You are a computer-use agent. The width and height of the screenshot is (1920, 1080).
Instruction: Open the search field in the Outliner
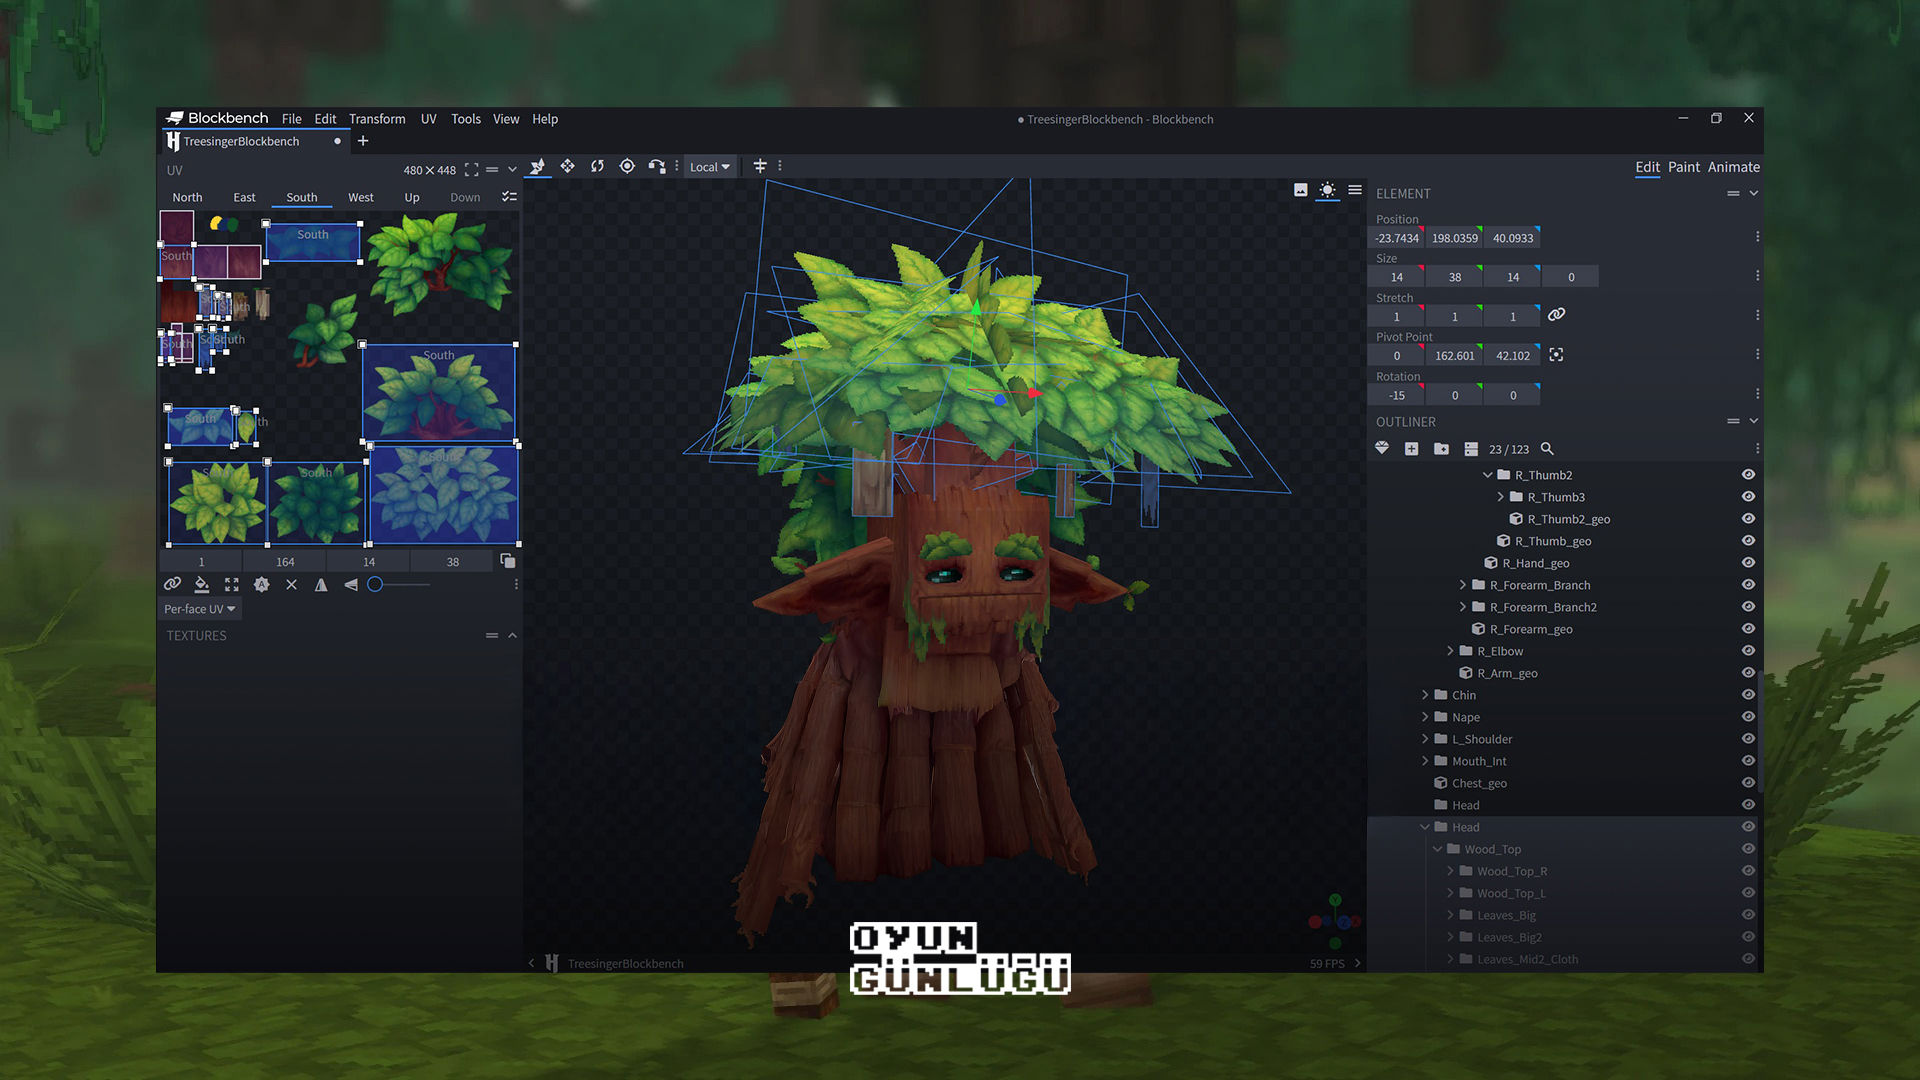click(1546, 449)
